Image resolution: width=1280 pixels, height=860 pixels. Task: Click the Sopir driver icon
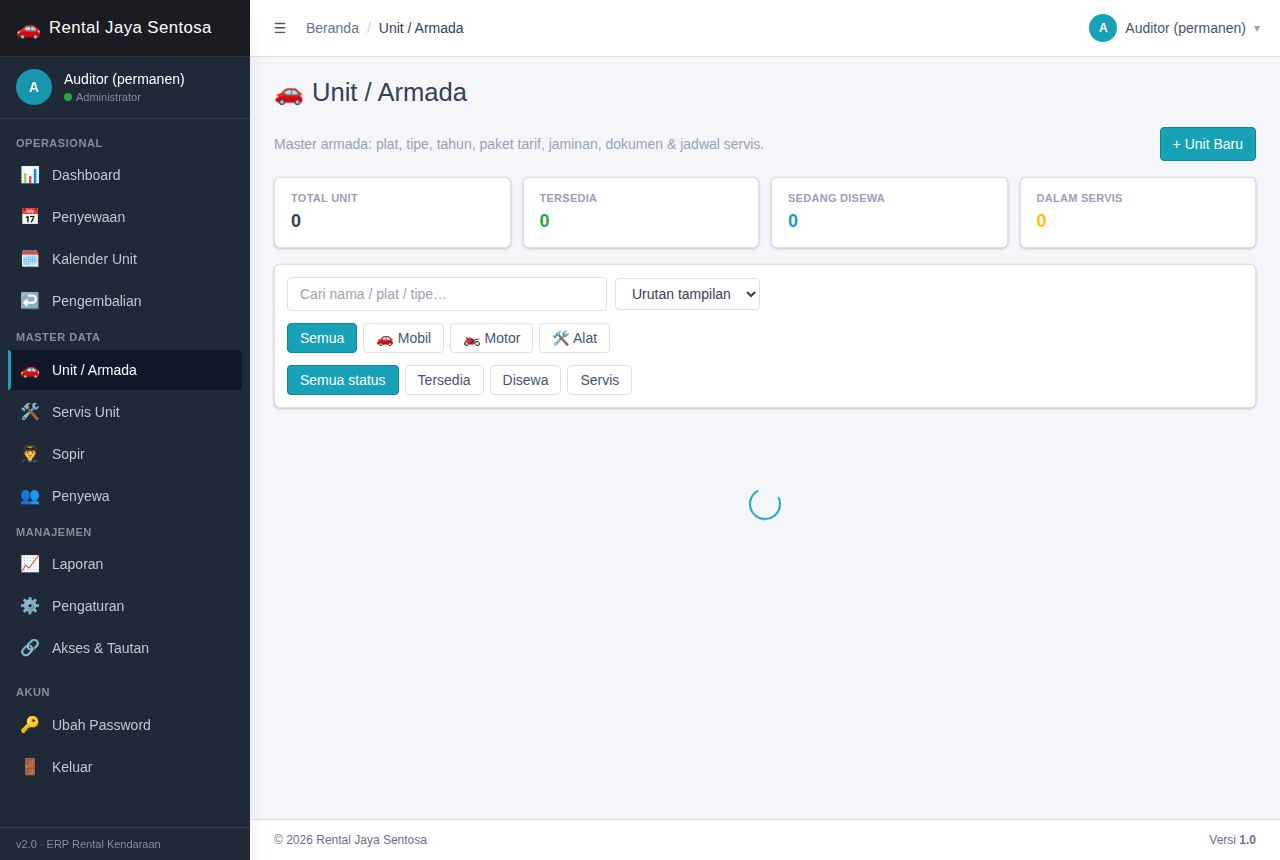pos(30,454)
